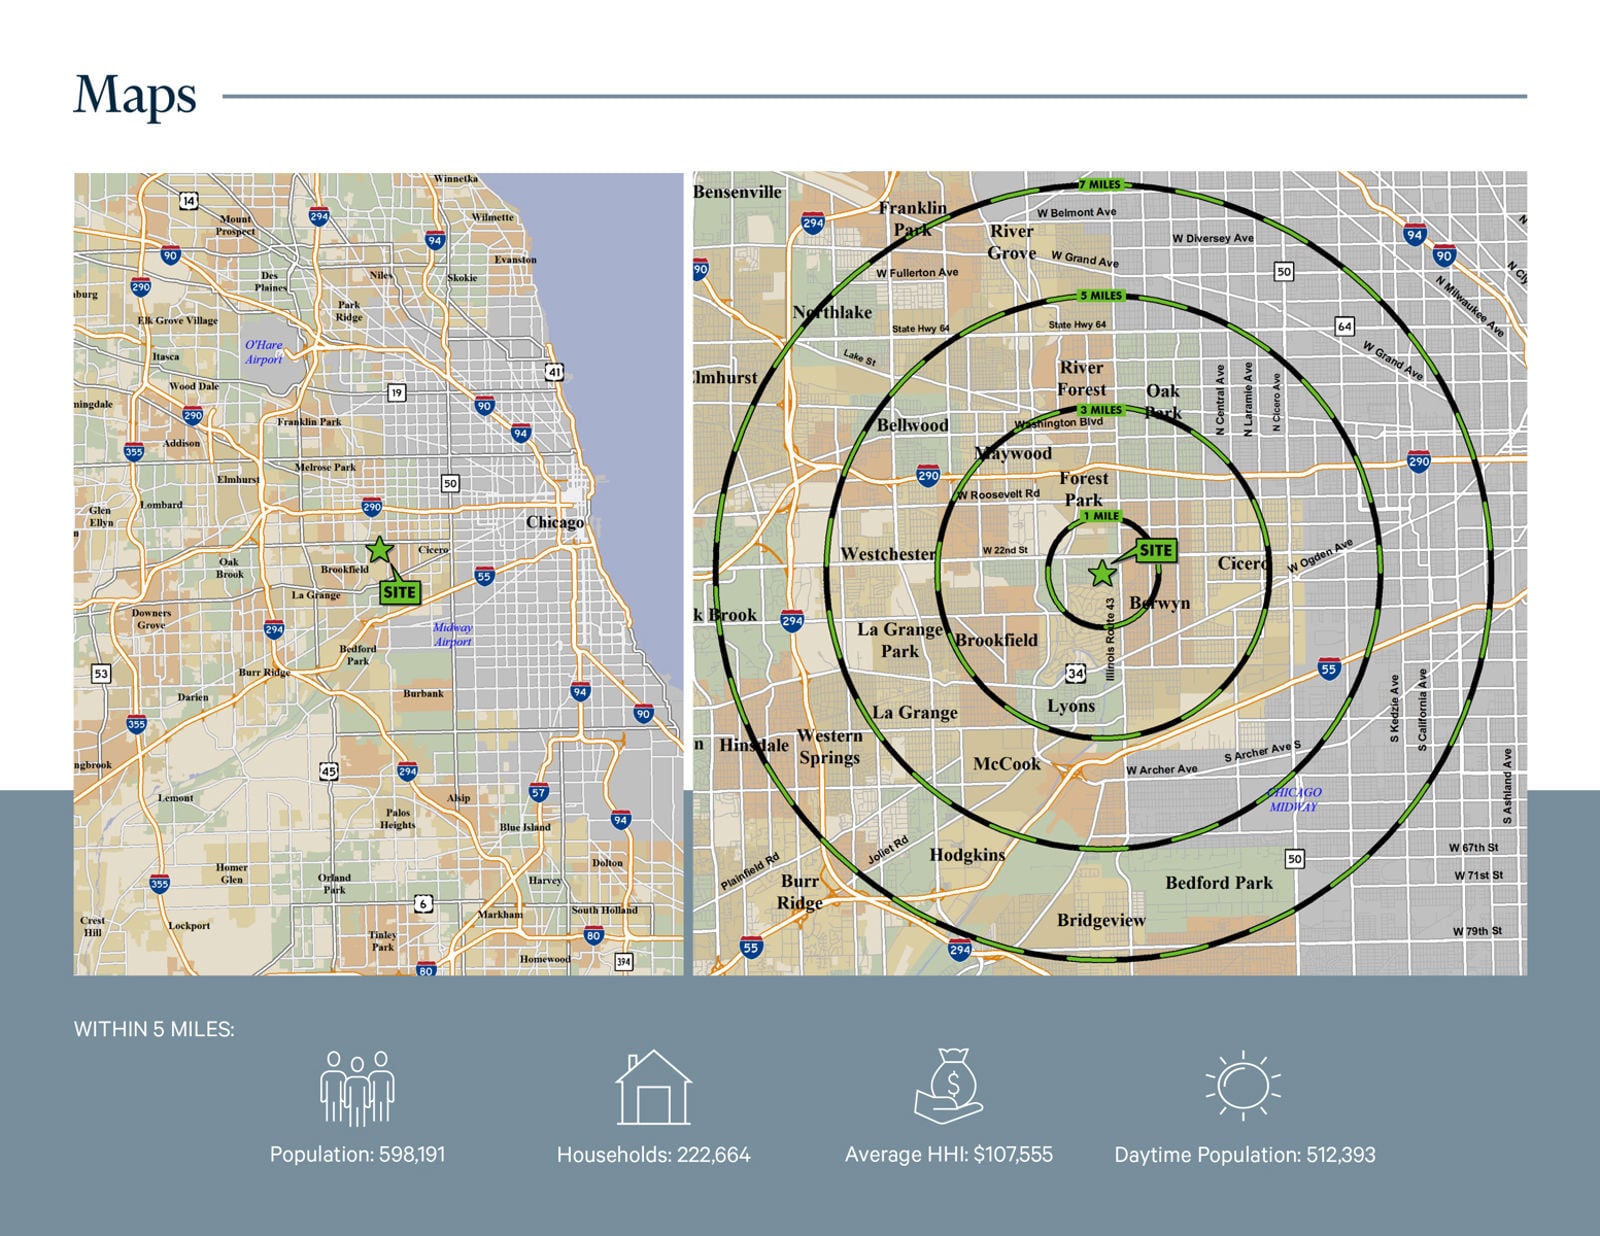1600x1236 pixels.
Task: Click the green star on the regional map
Action: [x=379, y=549]
